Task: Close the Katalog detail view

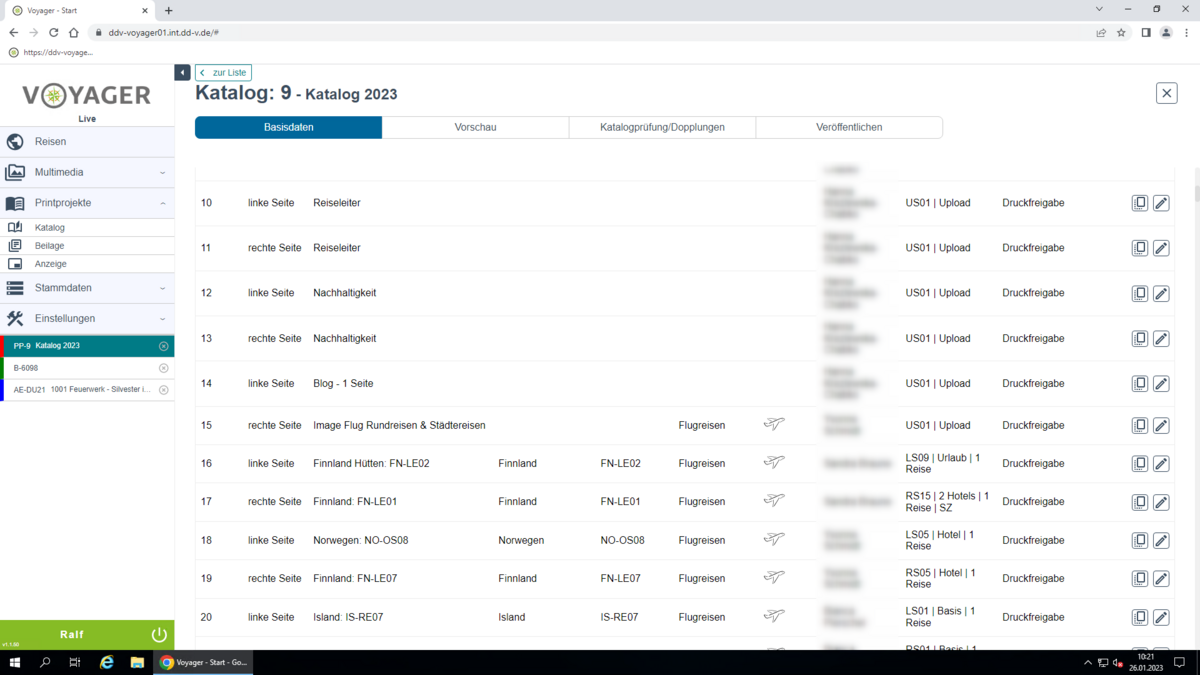Action: pyautogui.click(x=1166, y=93)
